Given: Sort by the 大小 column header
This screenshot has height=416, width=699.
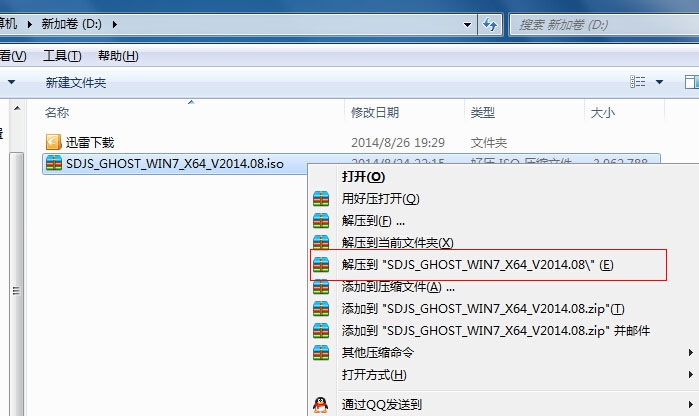Looking at the screenshot, I should [x=603, y=113].
